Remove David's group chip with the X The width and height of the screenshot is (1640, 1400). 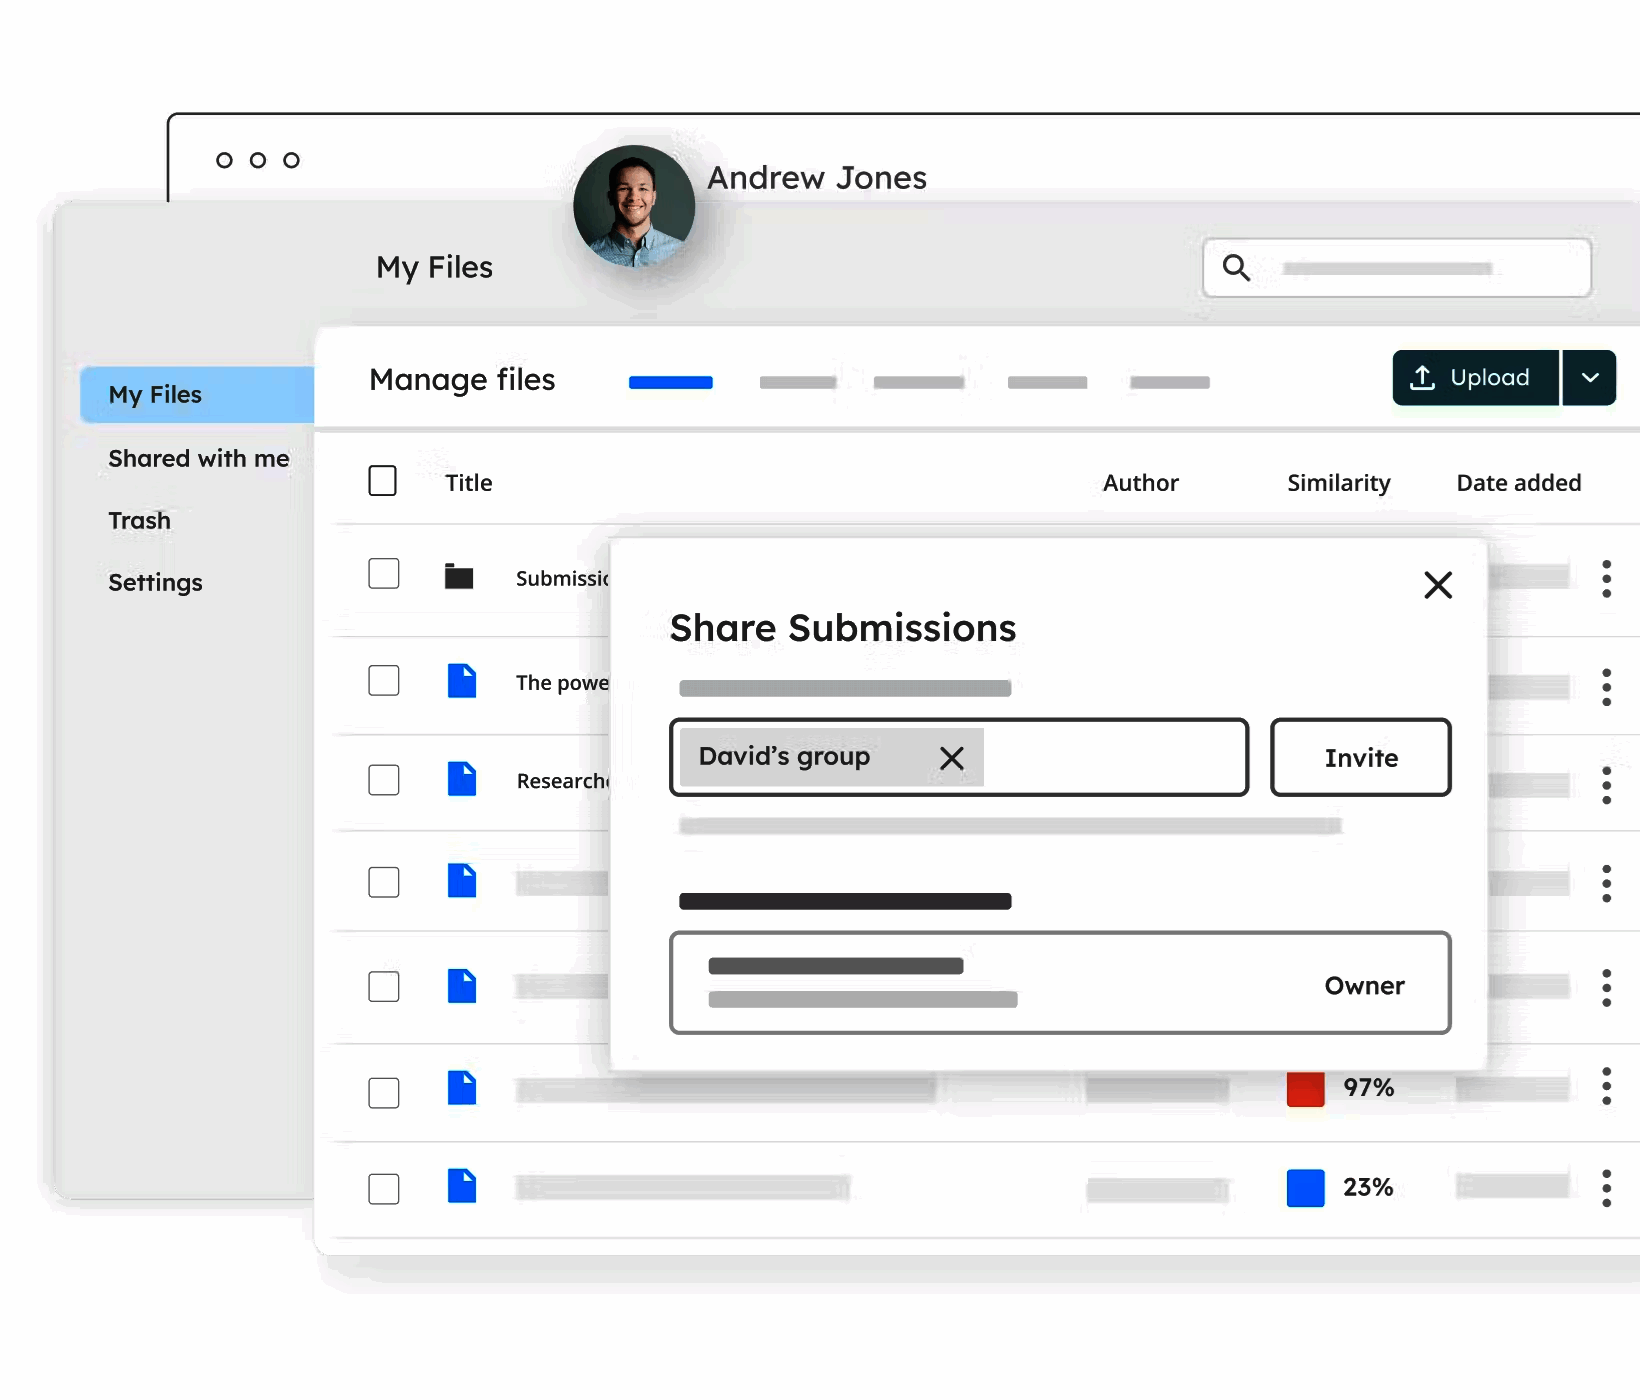pyautogui.click(x=951, y=758)
